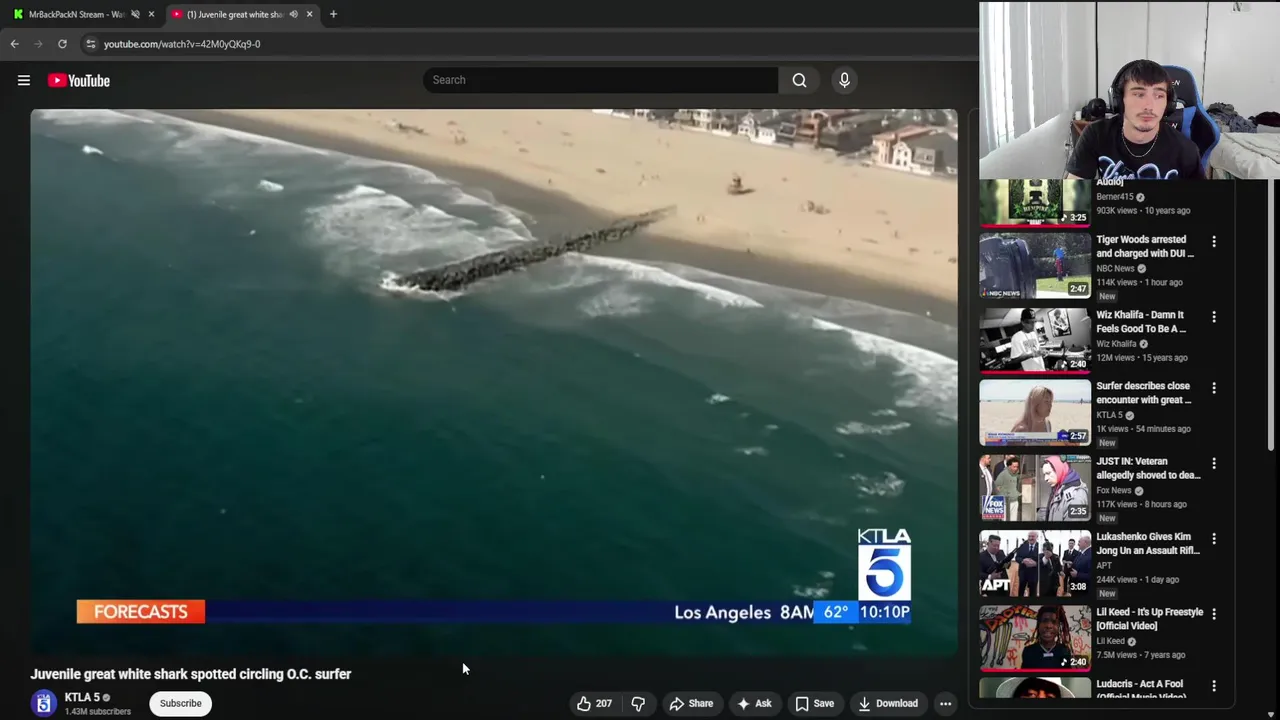Open options for Lukashenko Gives Kim video
The image size is (1280, 720).
(1214, 538)
